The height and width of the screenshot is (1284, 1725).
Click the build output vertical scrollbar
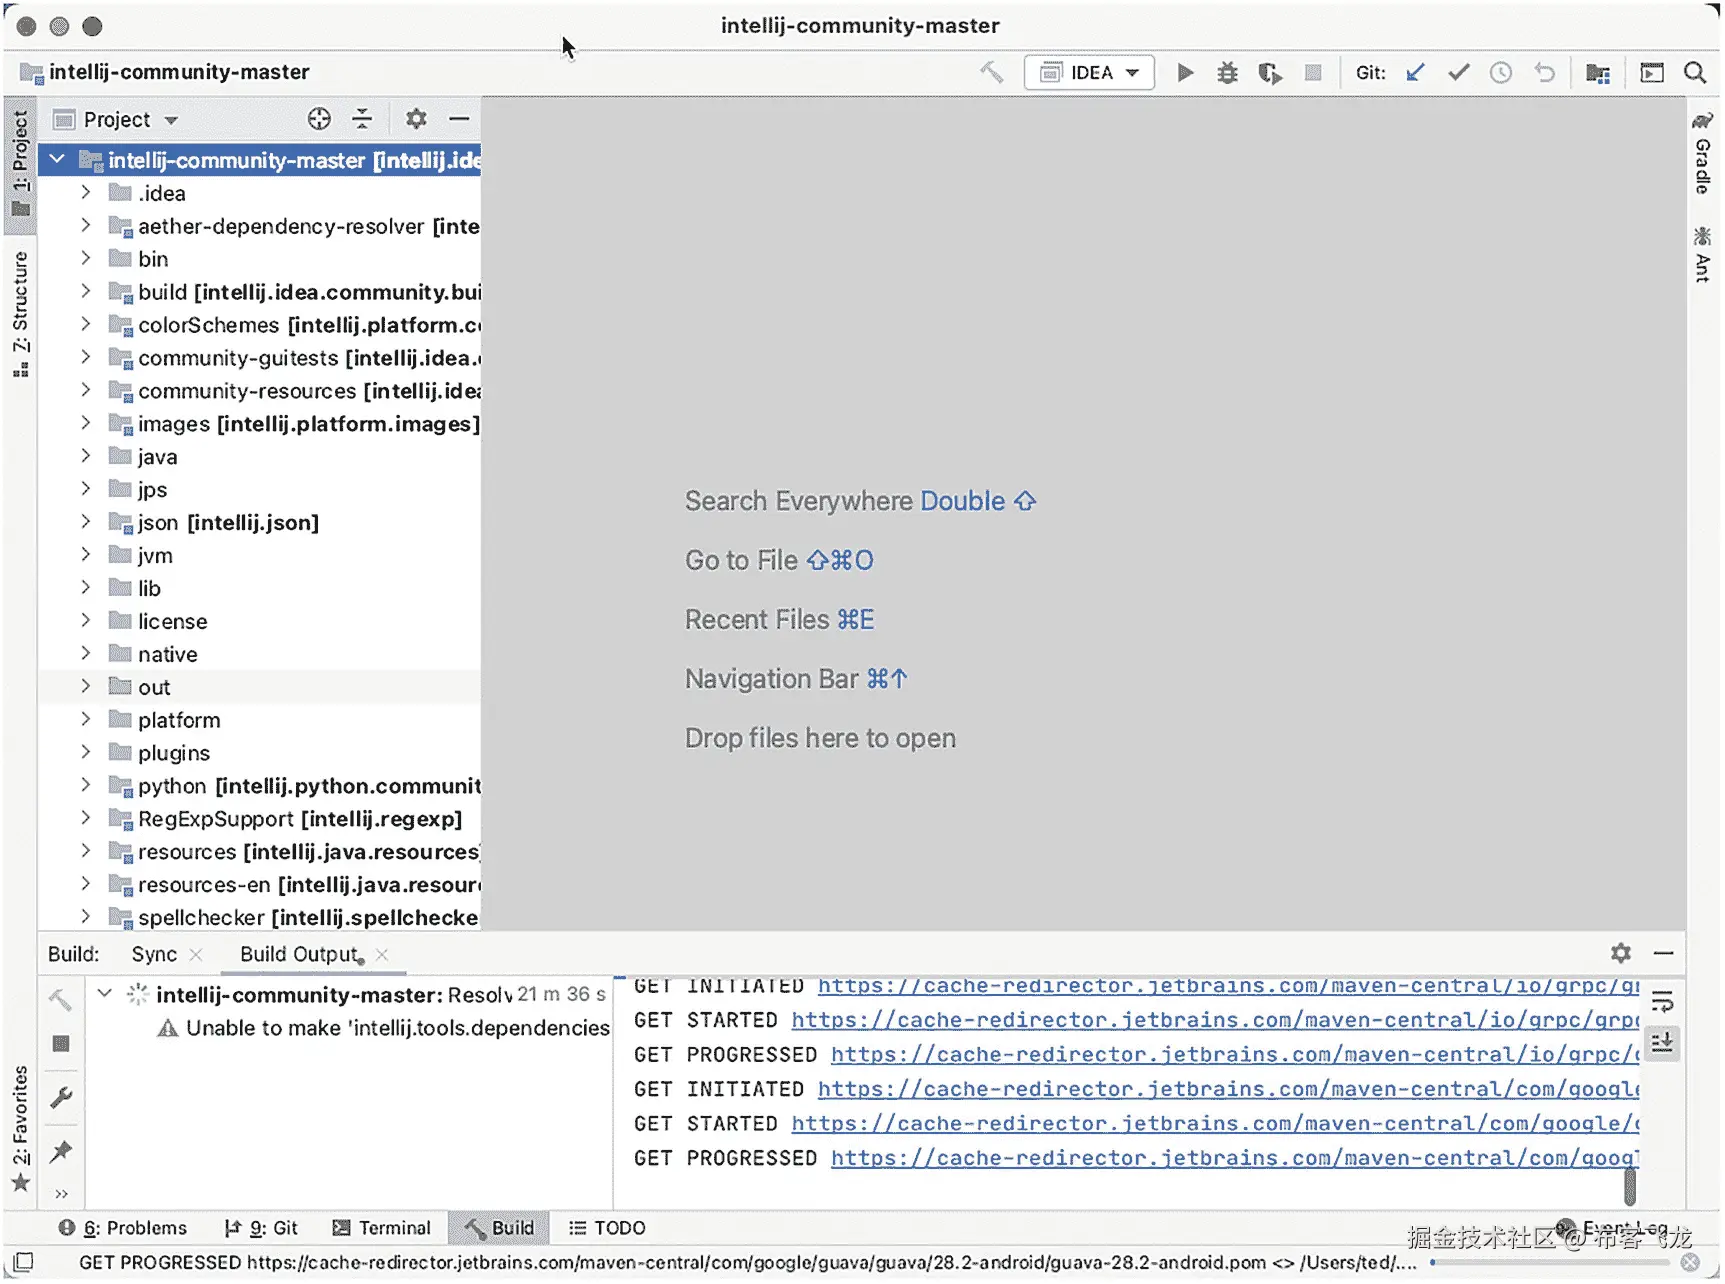[1630, 1187]
